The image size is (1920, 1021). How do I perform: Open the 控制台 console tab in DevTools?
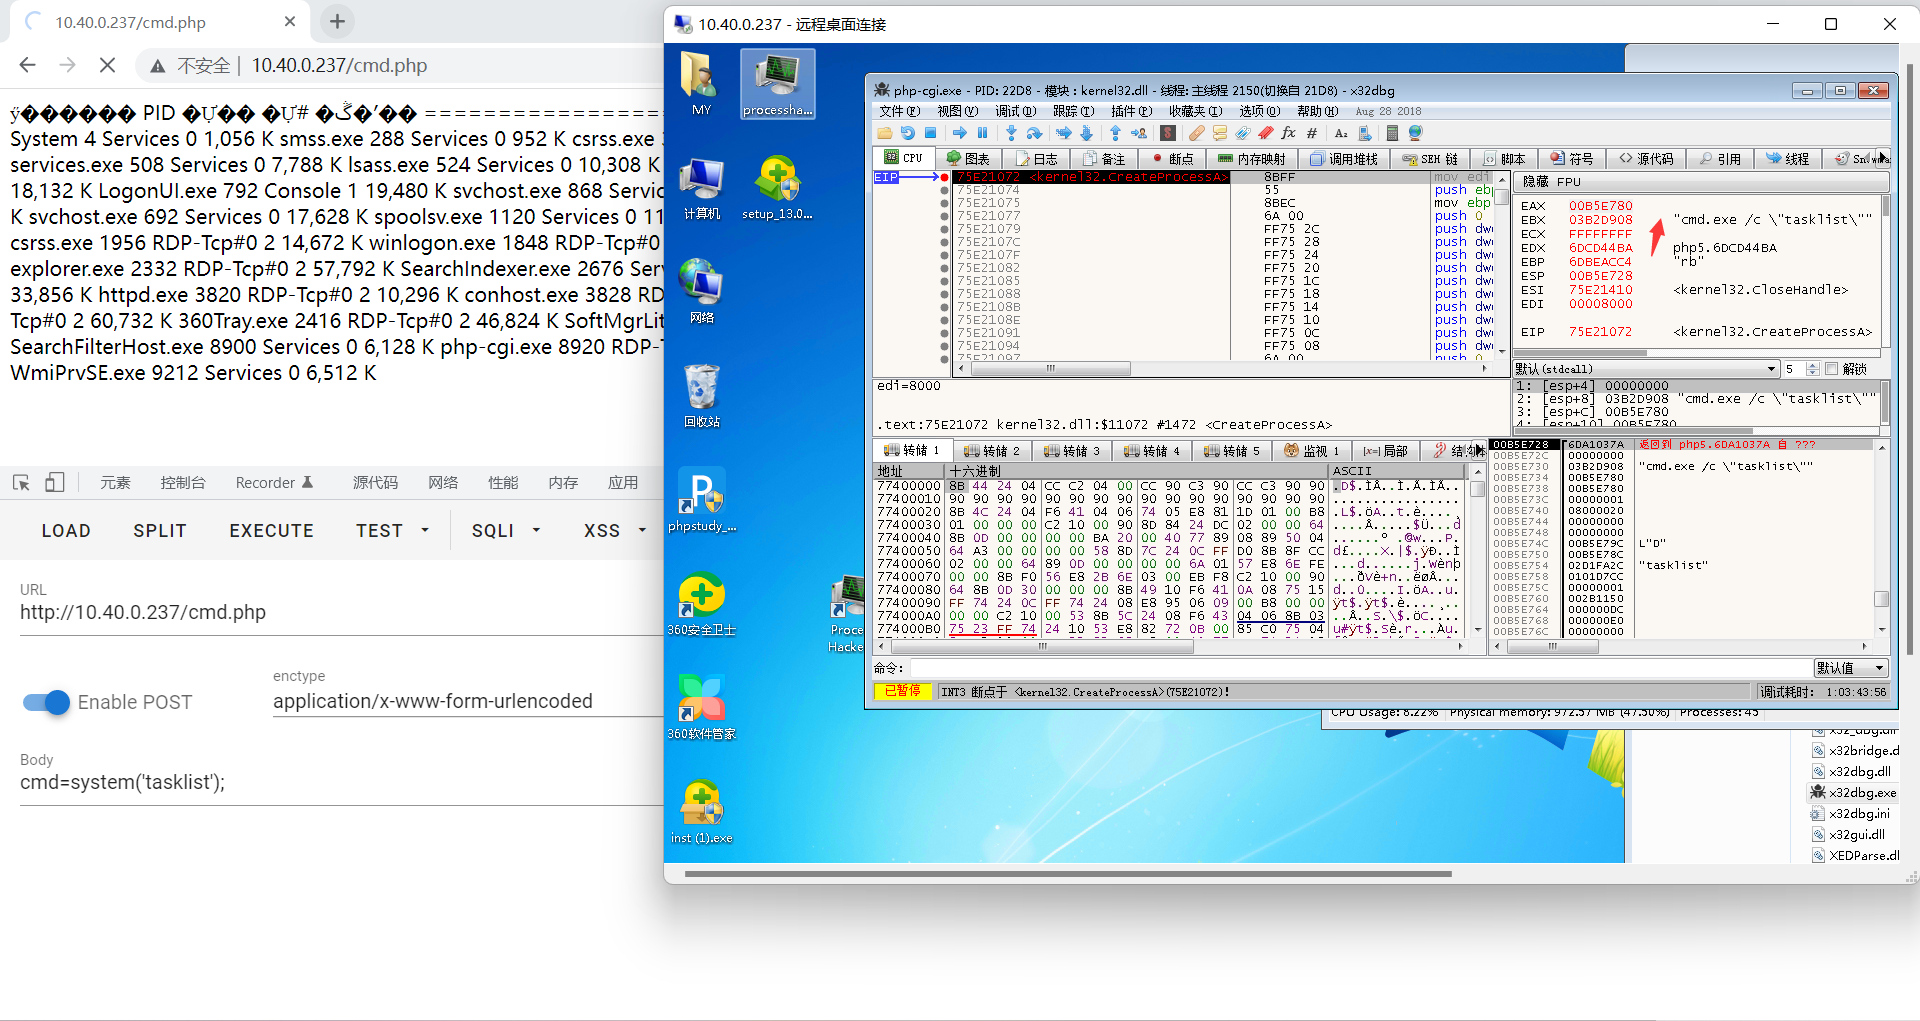183,483
